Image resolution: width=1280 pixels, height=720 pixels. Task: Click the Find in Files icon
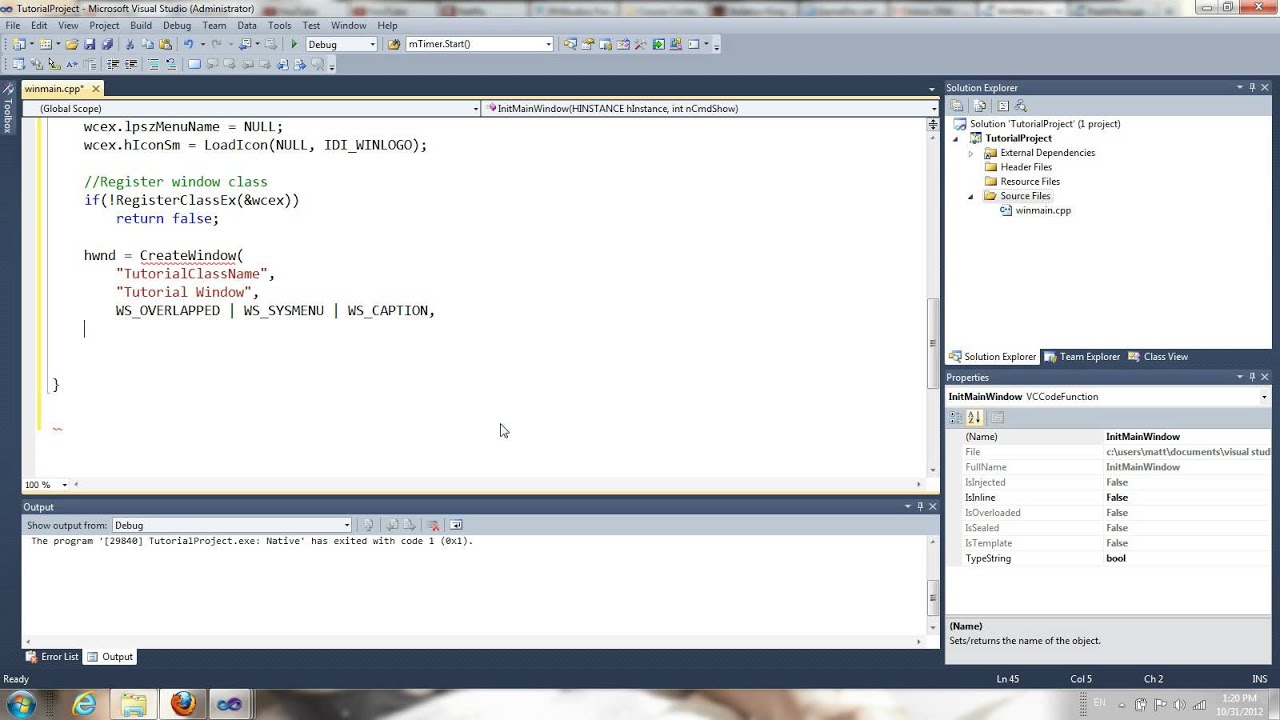click(393, 44)
